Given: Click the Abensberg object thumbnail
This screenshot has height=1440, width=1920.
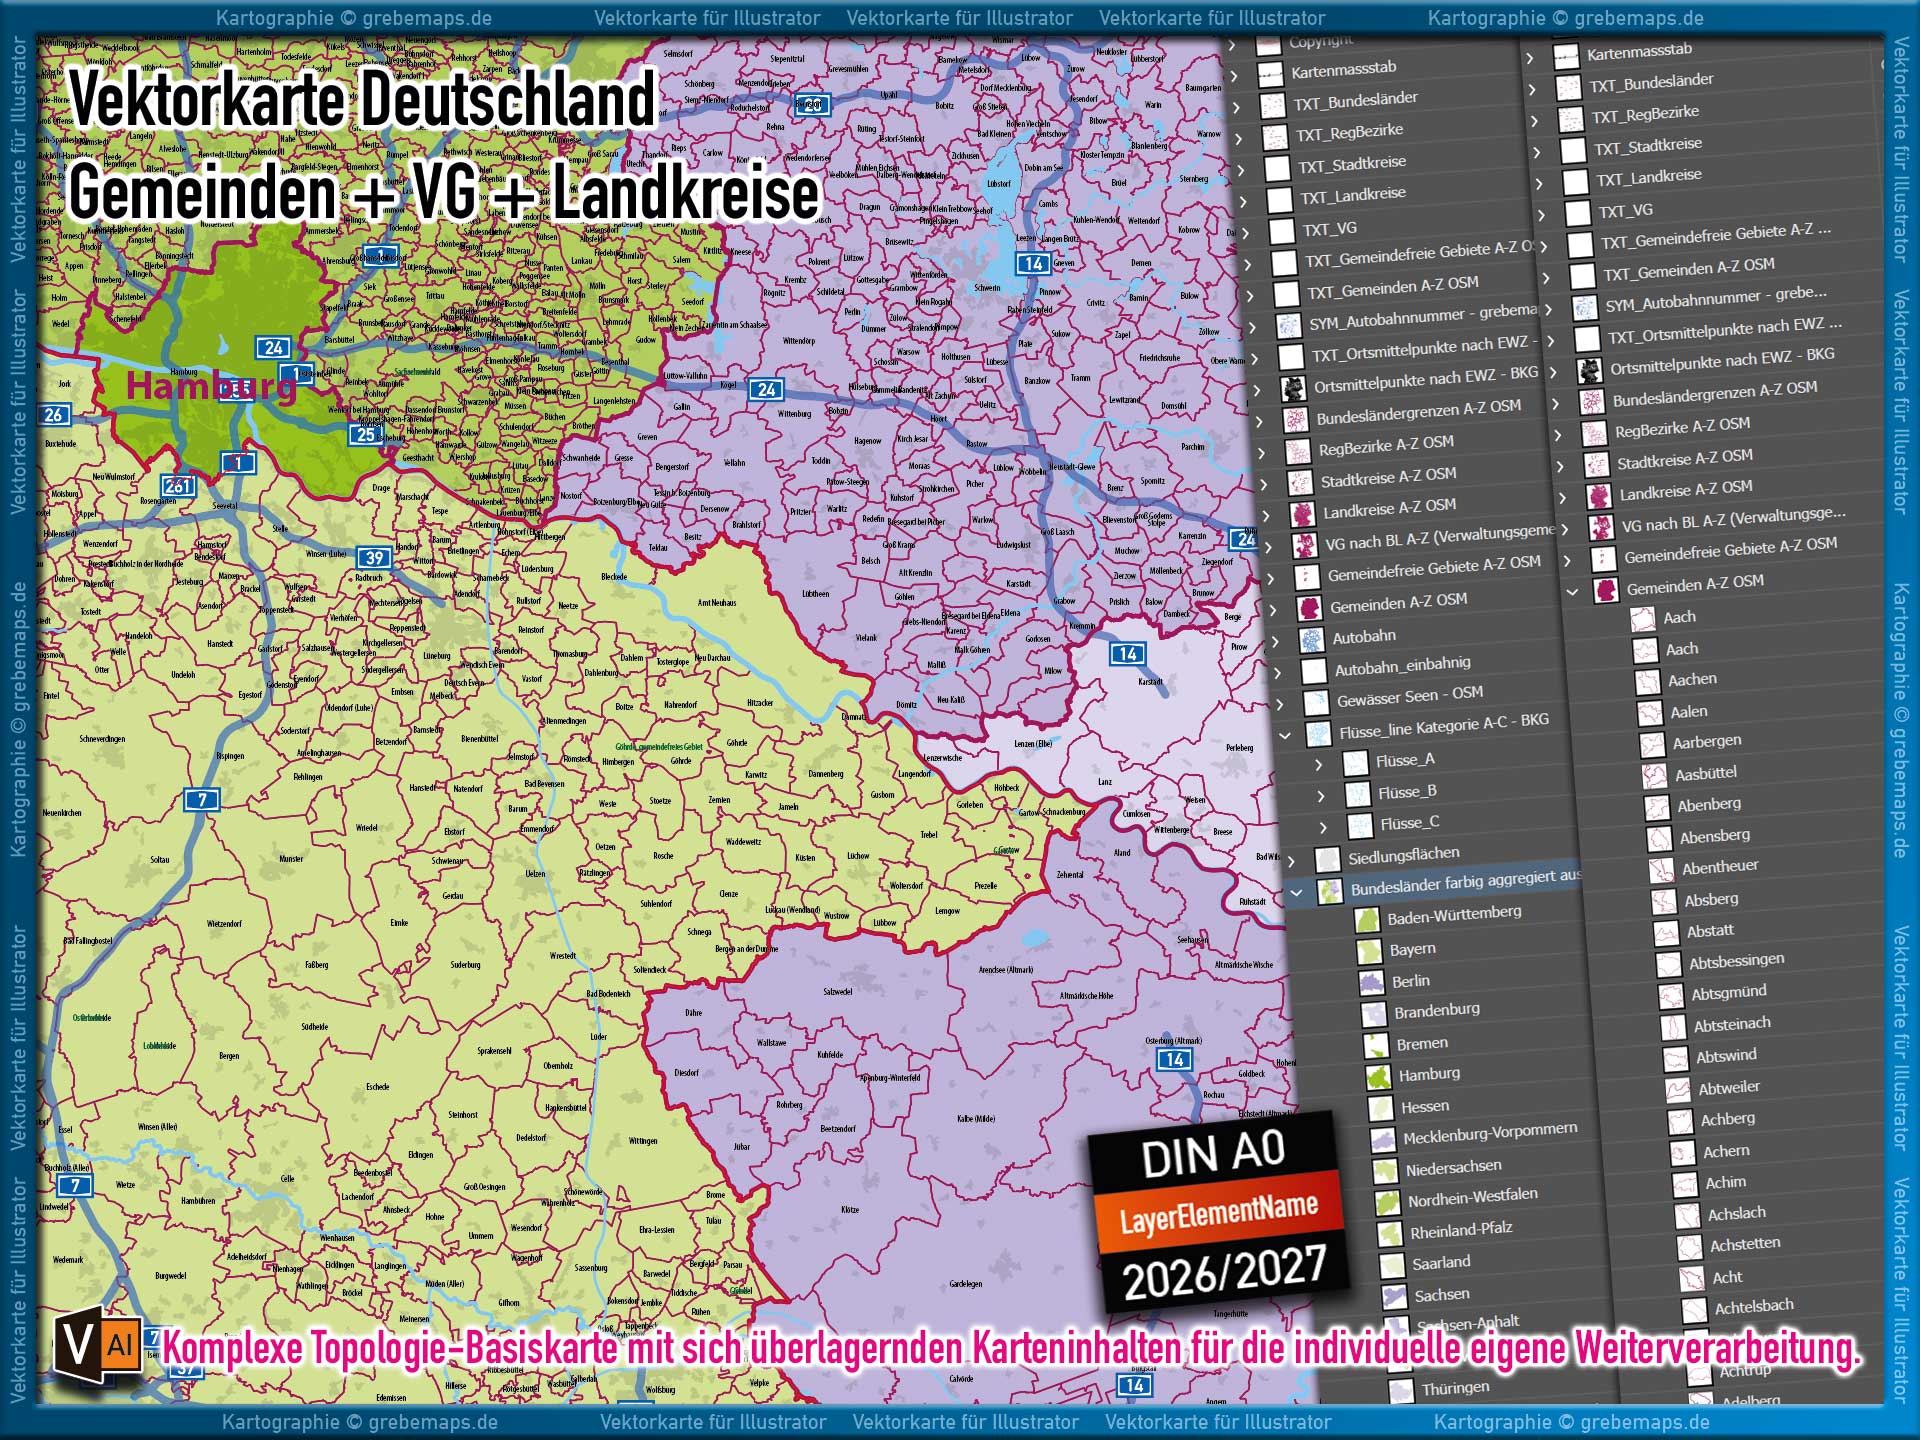Looking at the screenshot, I should [1660, 839].
